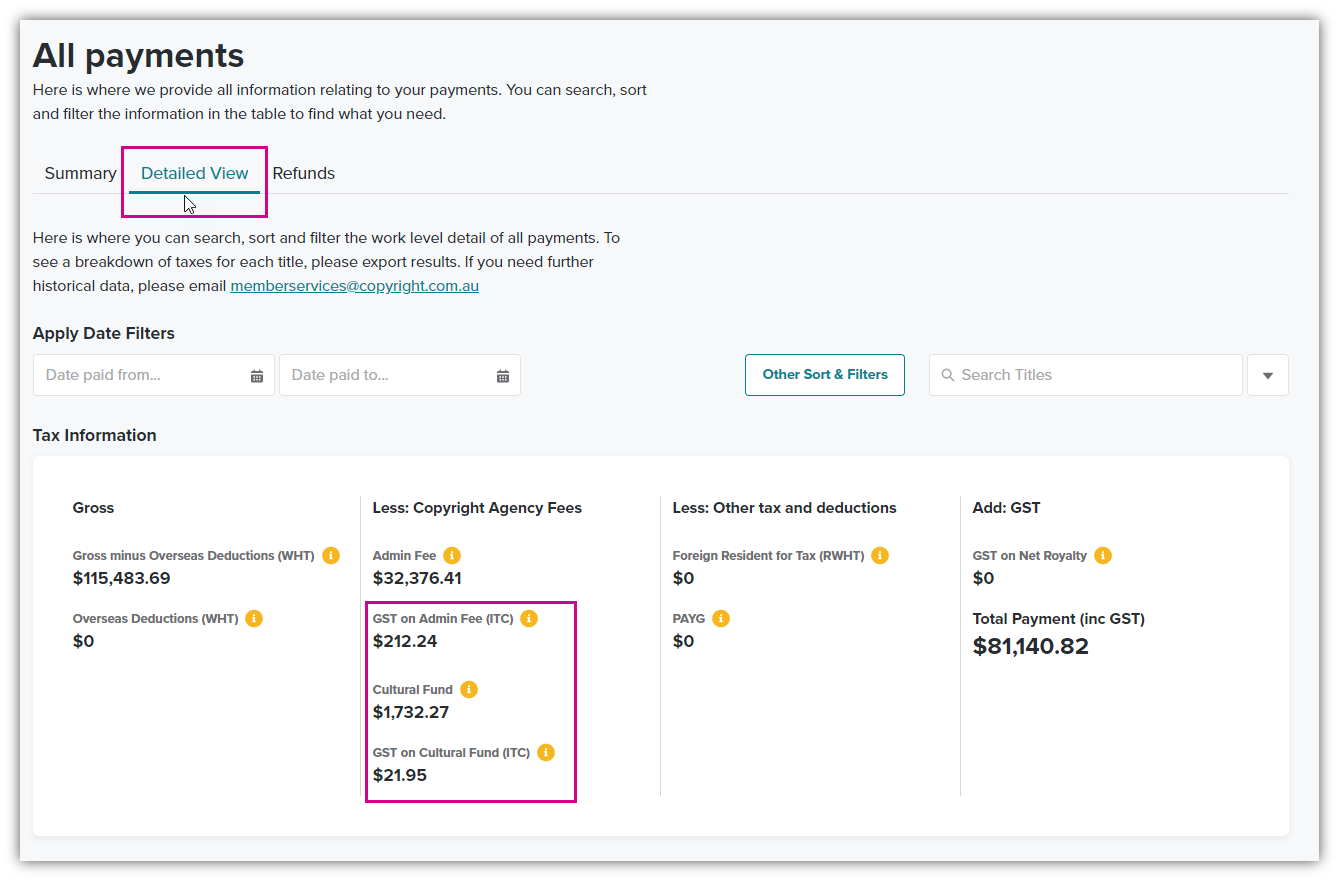The width and height of the screenshot is (1339, 881).
Task: Click Less: Copyright Agency Fees heading
Action: (x=477, y=507)
